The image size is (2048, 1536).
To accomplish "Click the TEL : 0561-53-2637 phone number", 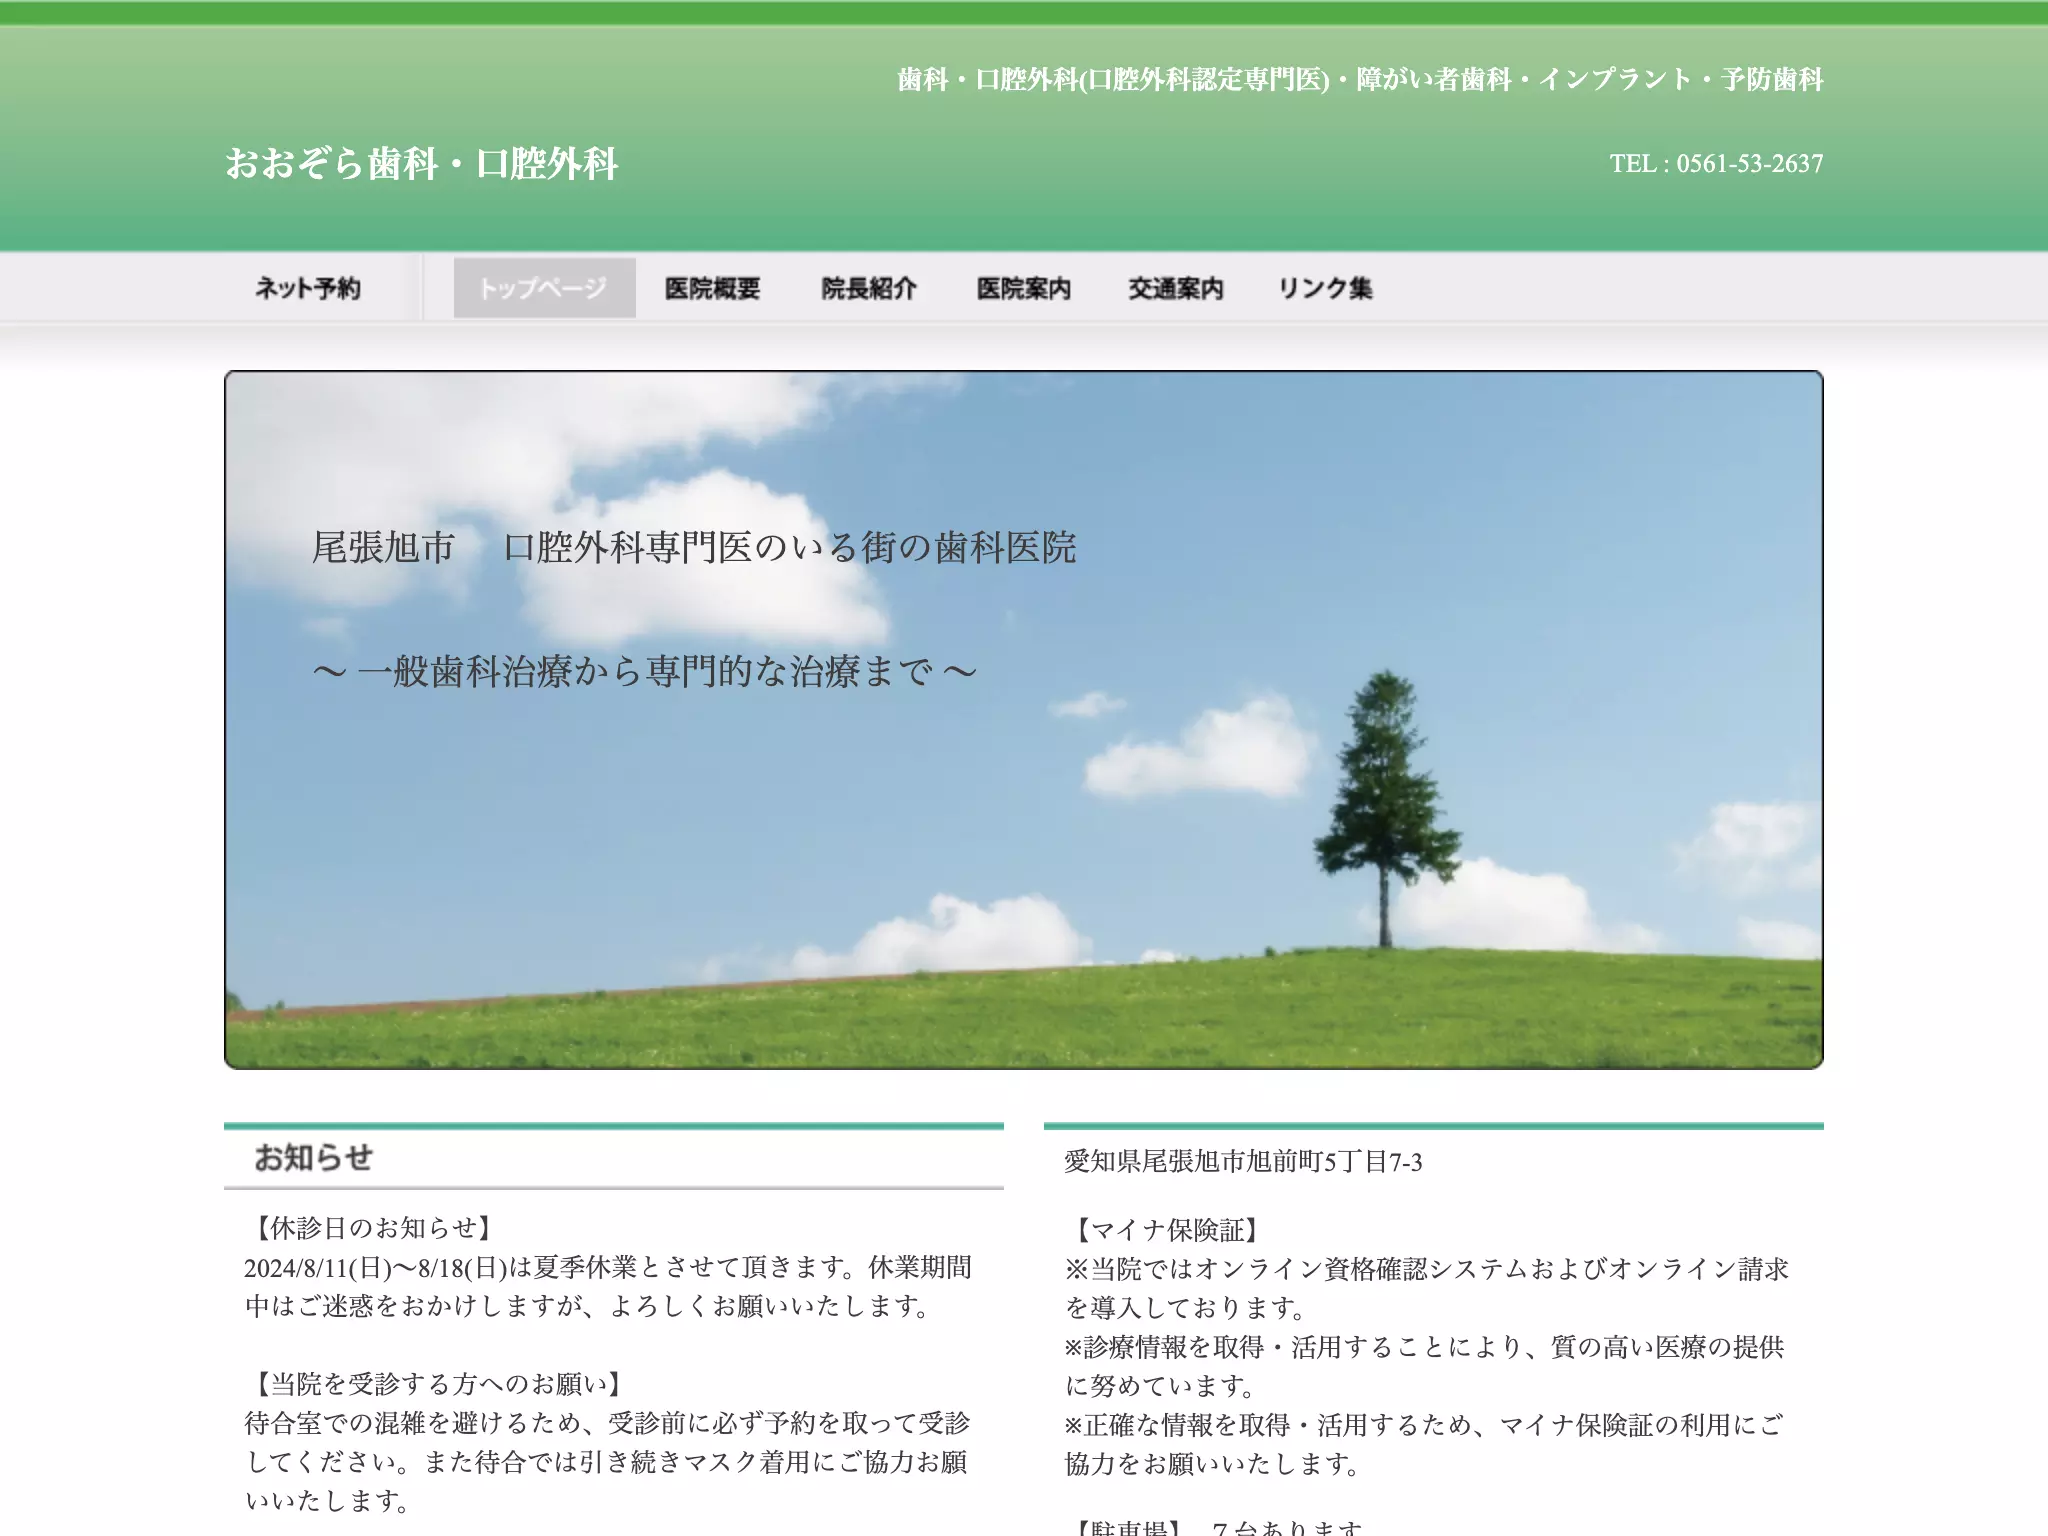I will tap(1716, 163).
